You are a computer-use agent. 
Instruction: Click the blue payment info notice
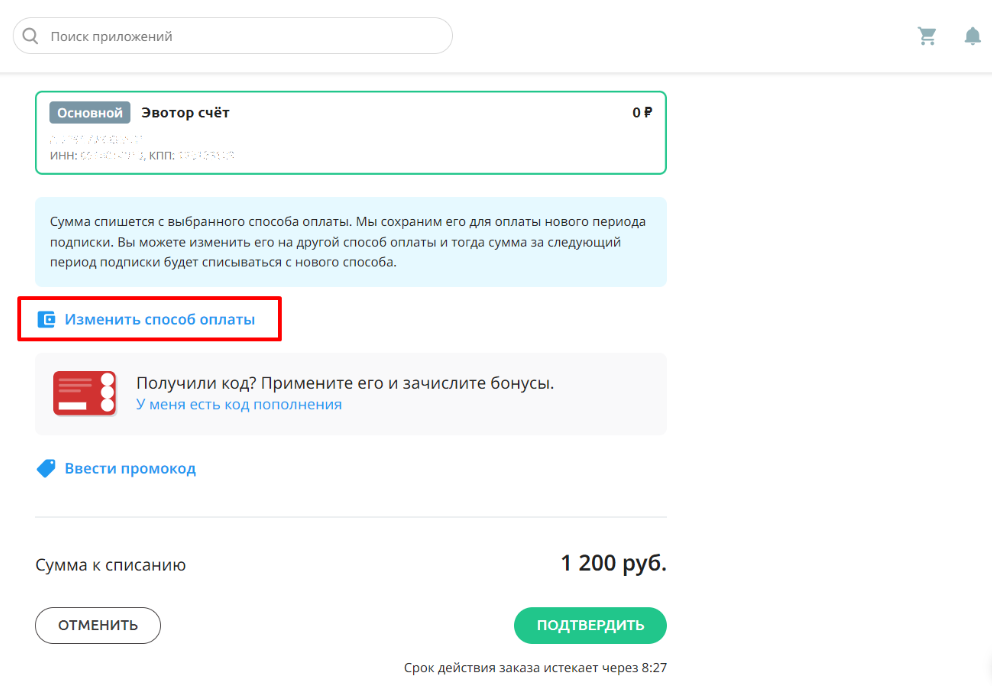[351, 242]
